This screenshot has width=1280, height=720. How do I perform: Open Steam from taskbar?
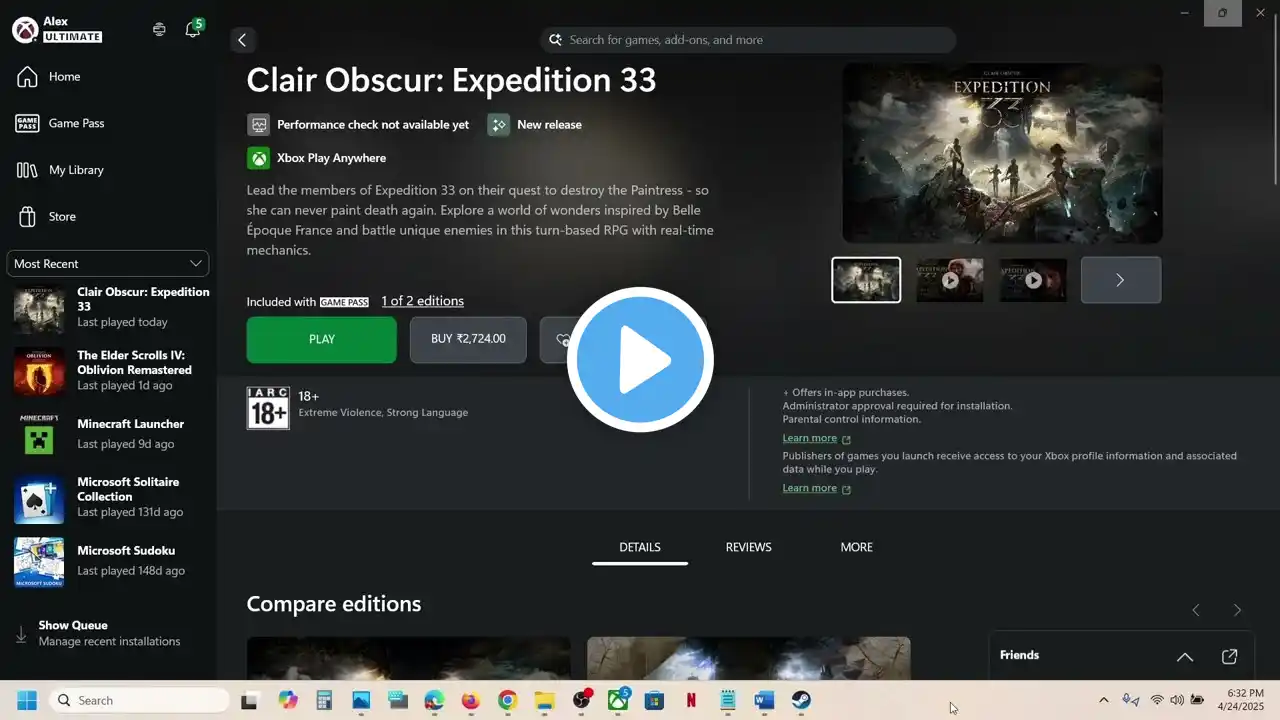pos(801,701)
